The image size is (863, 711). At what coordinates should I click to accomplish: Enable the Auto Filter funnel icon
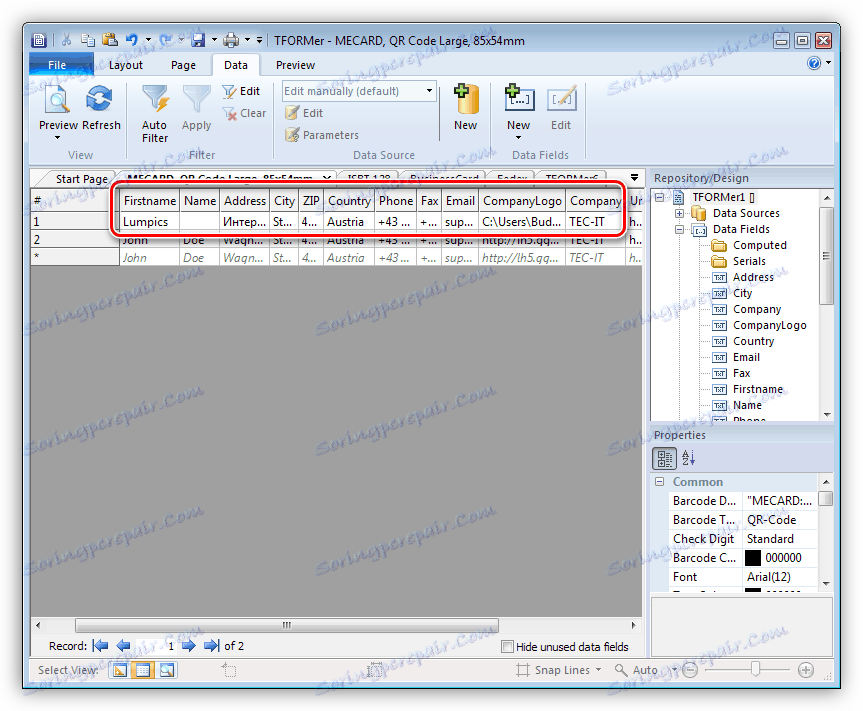coord(155,100)
